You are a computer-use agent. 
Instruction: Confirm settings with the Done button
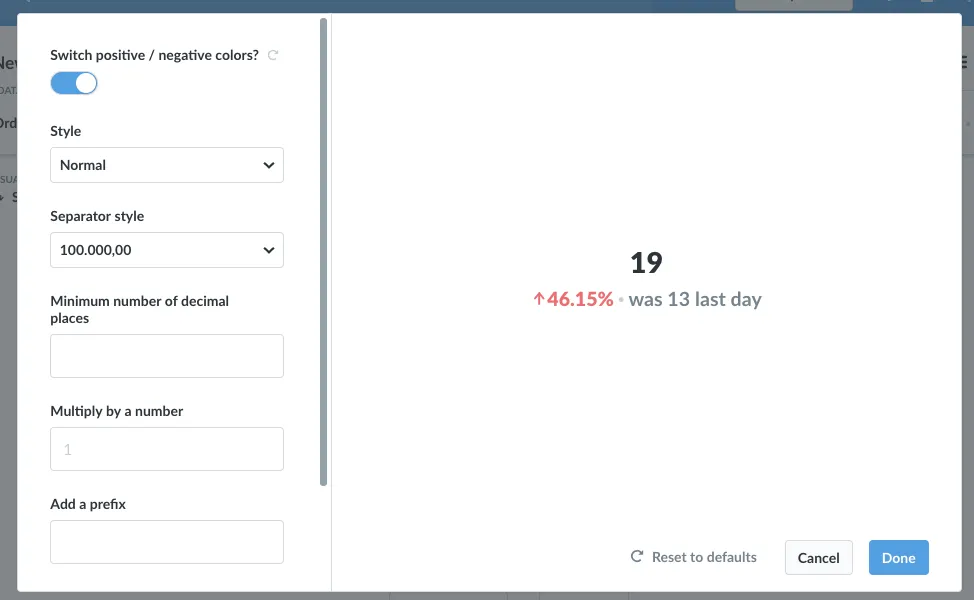[898, 558]
